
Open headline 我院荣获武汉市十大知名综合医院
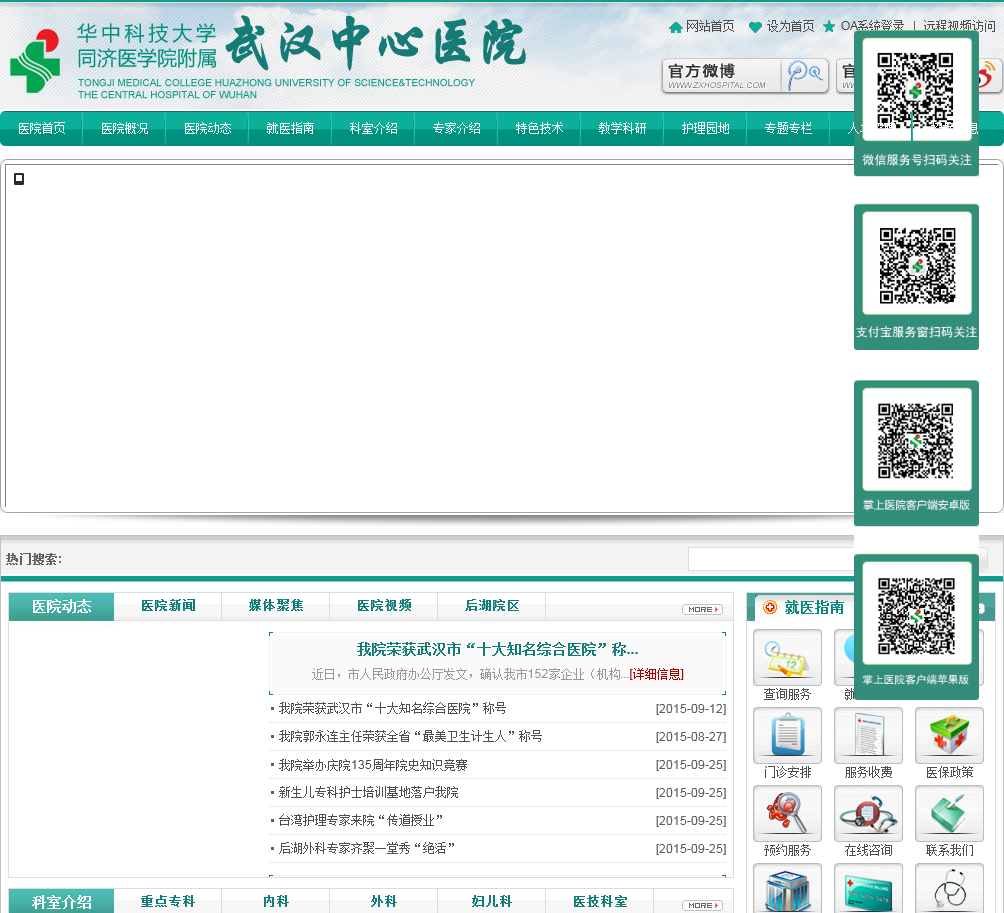[x=498, y=649]
